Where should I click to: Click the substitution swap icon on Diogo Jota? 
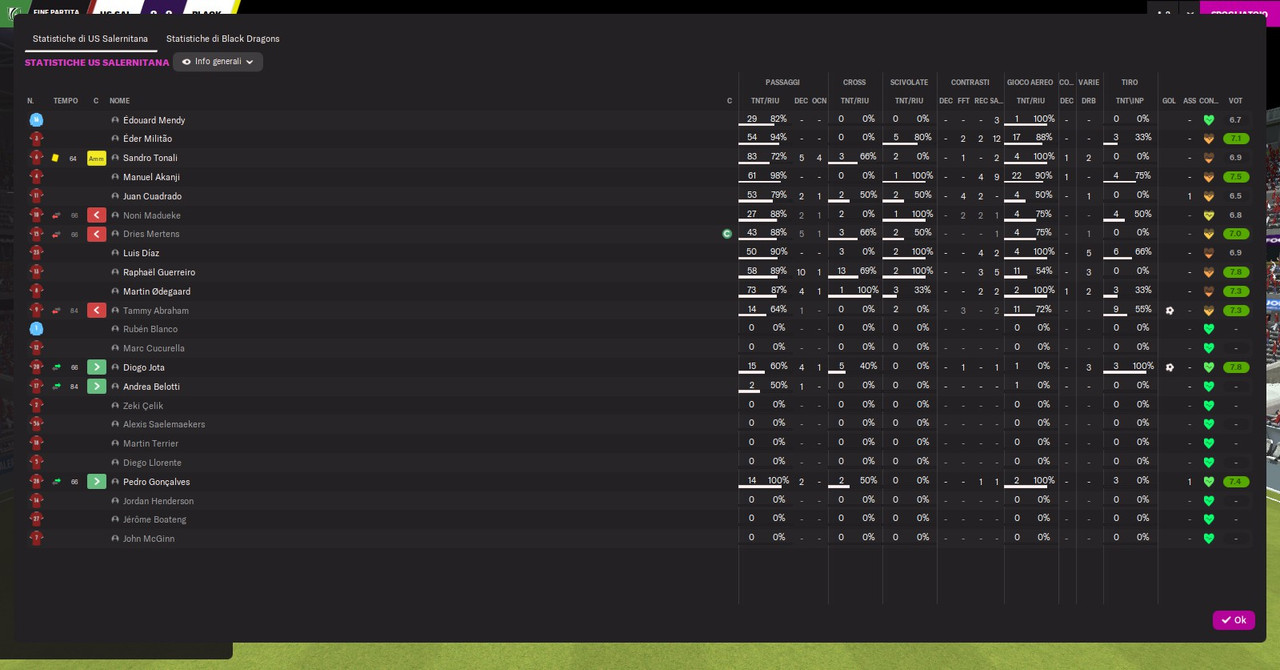pyautogui.click(x=56, y=367)
